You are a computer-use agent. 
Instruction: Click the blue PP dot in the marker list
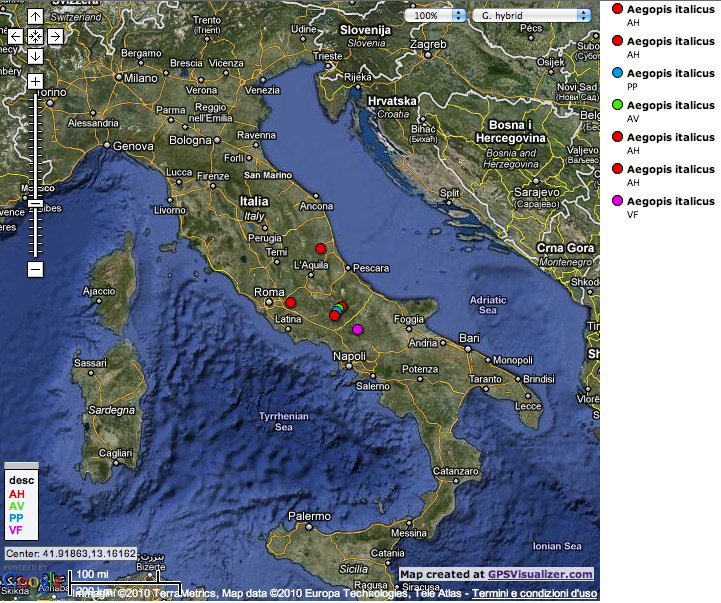click(x=617, y=73)
